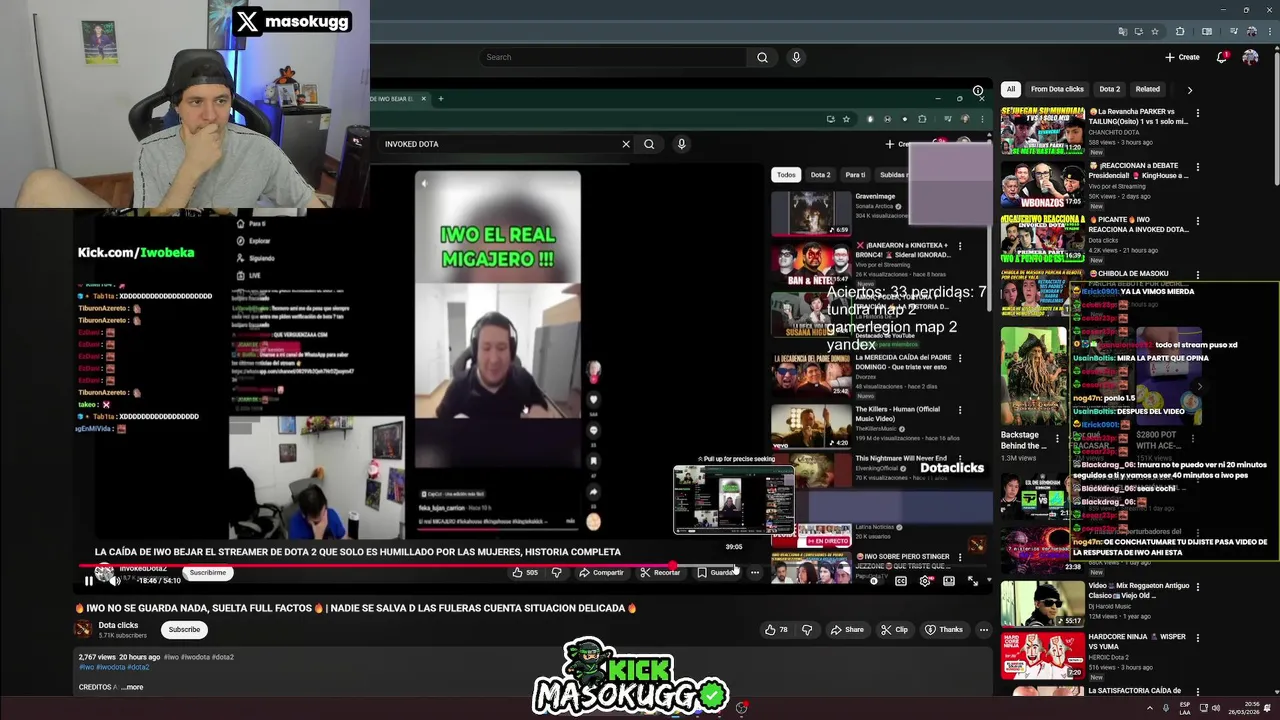Screen dimensions: 1280x720
Task: Open the Para ti item in the Kick sidebar
Action: pos(250,224)
